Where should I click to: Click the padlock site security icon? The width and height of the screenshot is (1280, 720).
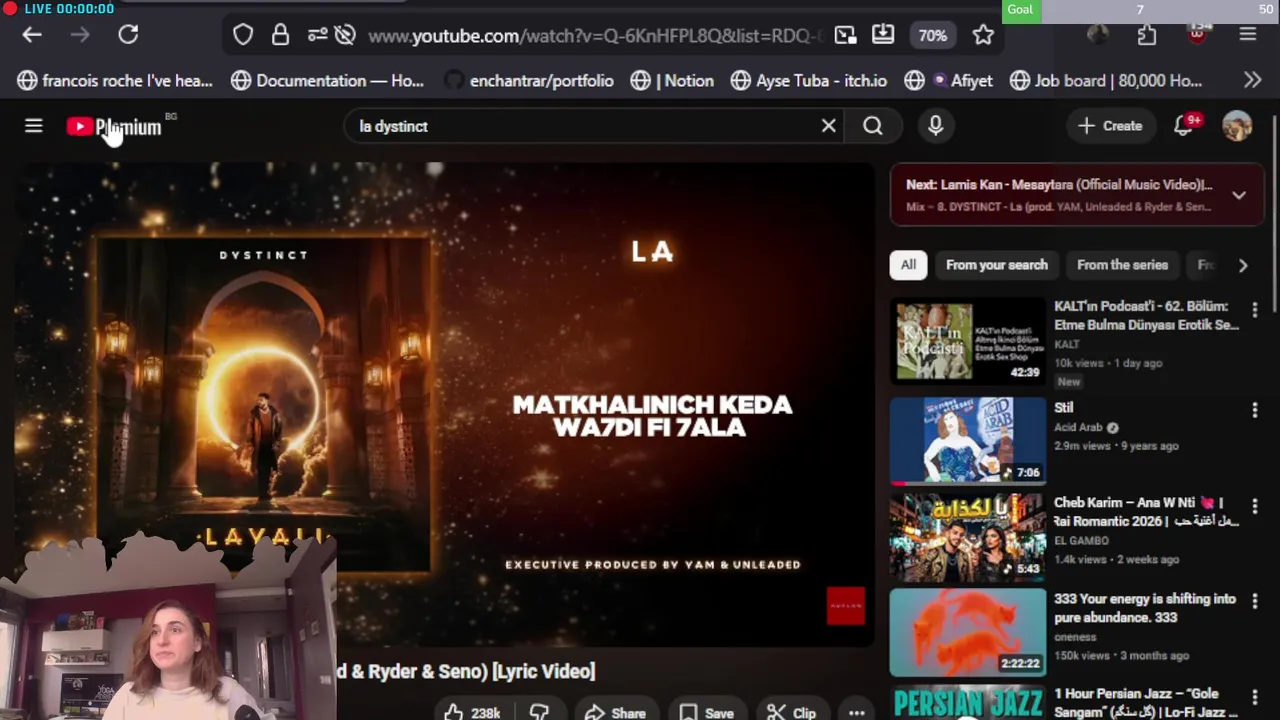coord(280,35)
